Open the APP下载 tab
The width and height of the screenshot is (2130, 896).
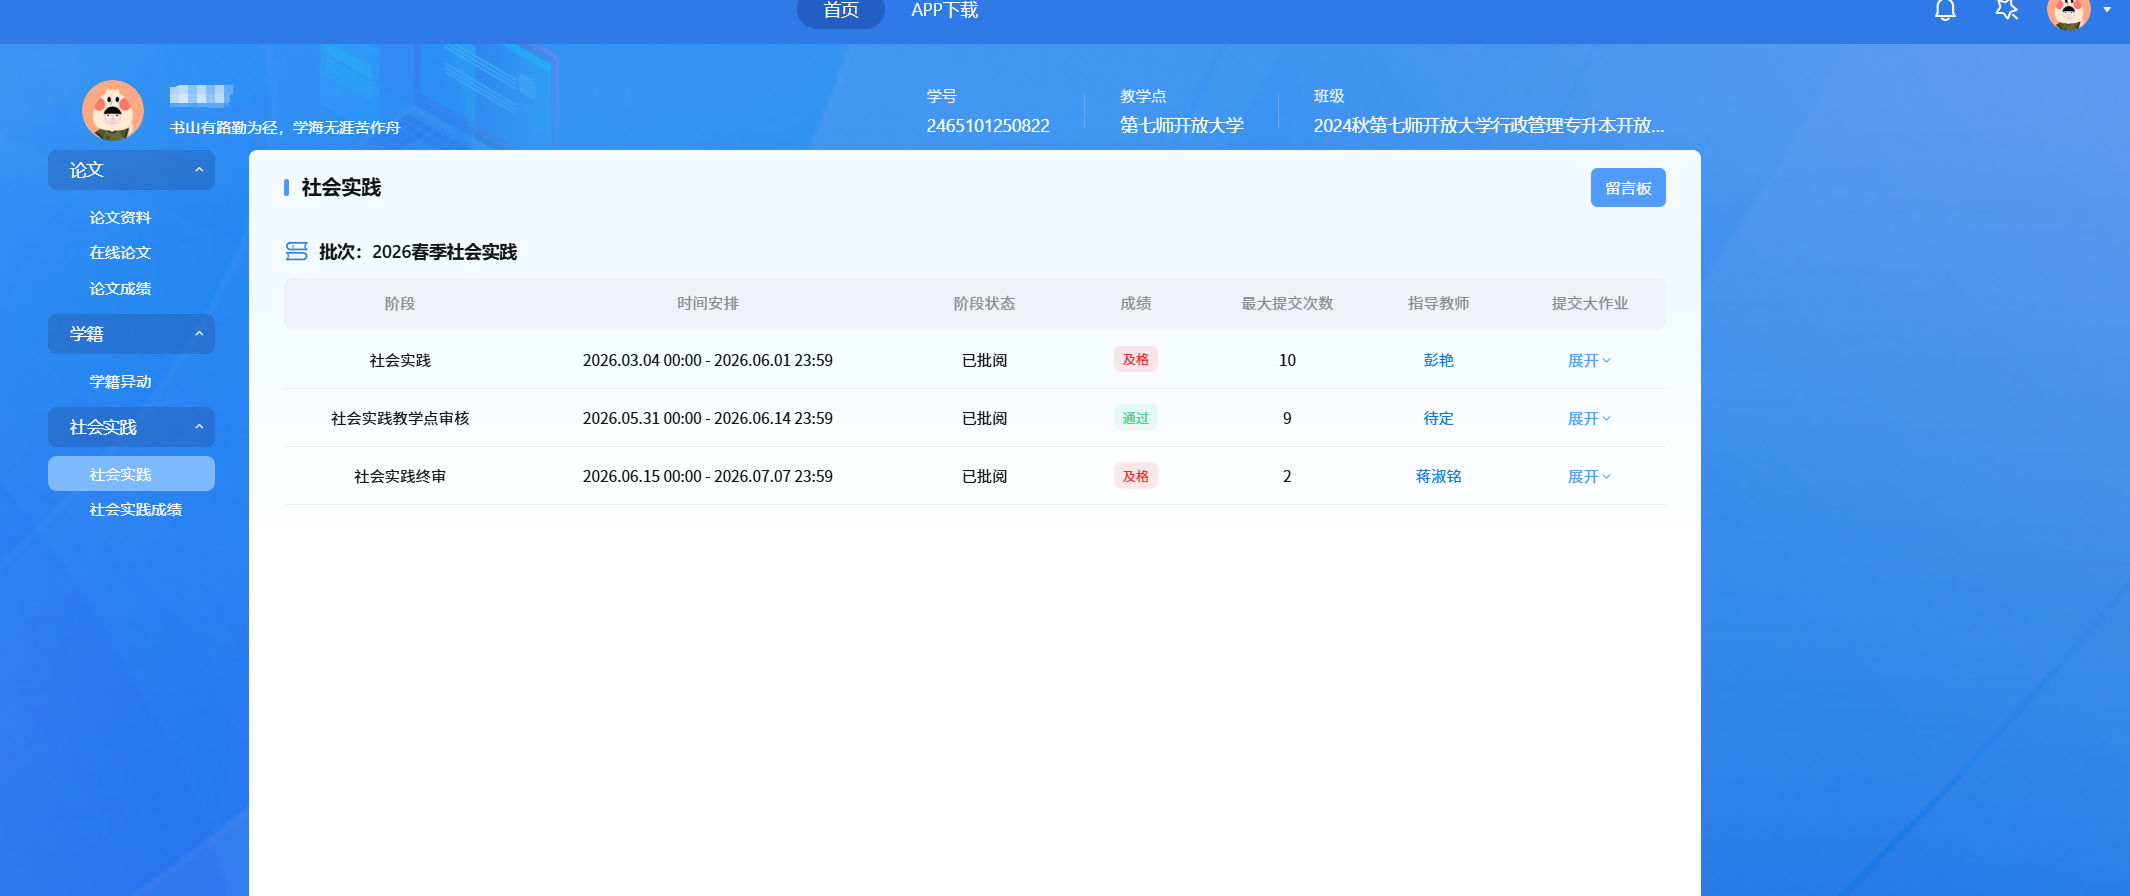coord(944,10)
